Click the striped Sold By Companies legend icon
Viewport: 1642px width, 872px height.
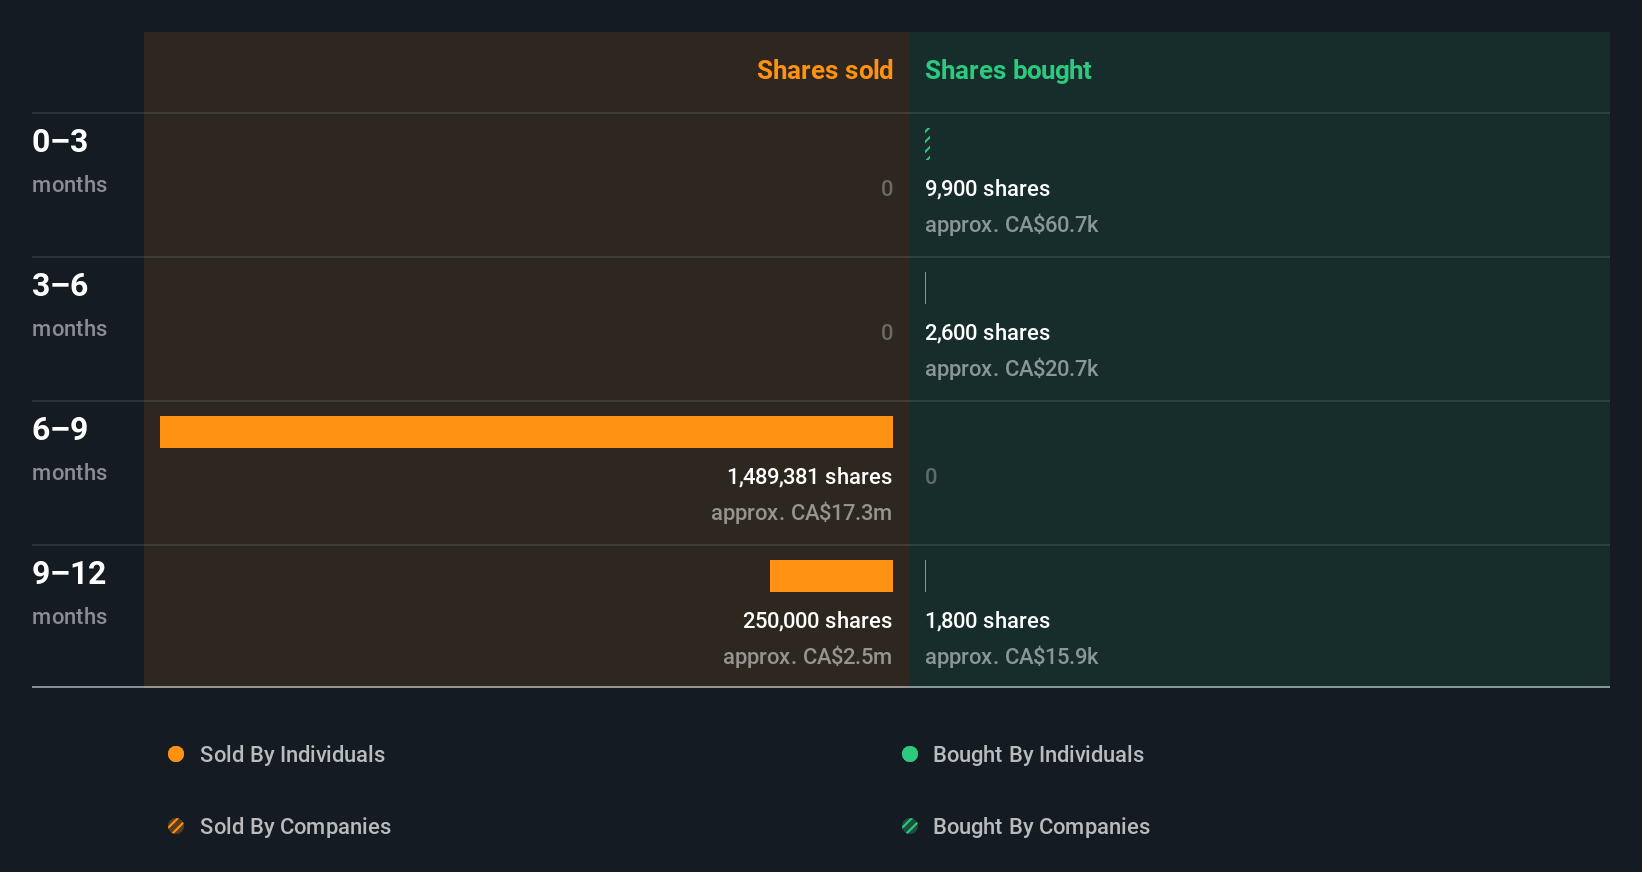(x=176, y=826)
